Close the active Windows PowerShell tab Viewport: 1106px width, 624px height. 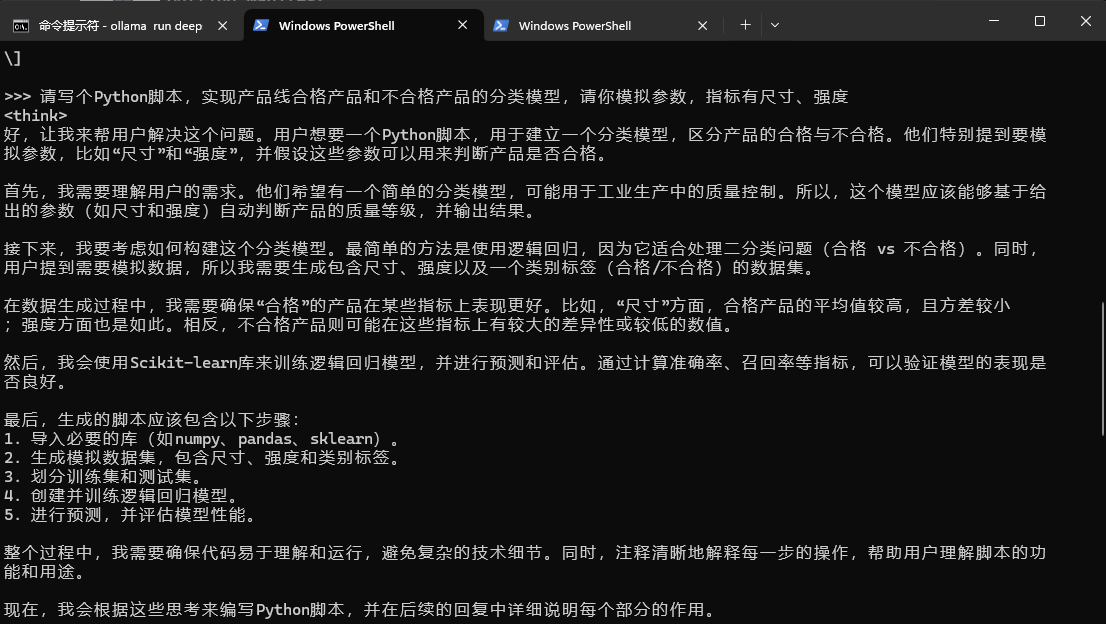coord(463,25)
